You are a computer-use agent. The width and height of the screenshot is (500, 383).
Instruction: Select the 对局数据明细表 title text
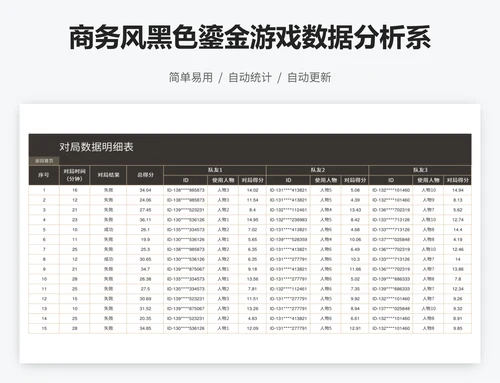(x=96, y=147)
